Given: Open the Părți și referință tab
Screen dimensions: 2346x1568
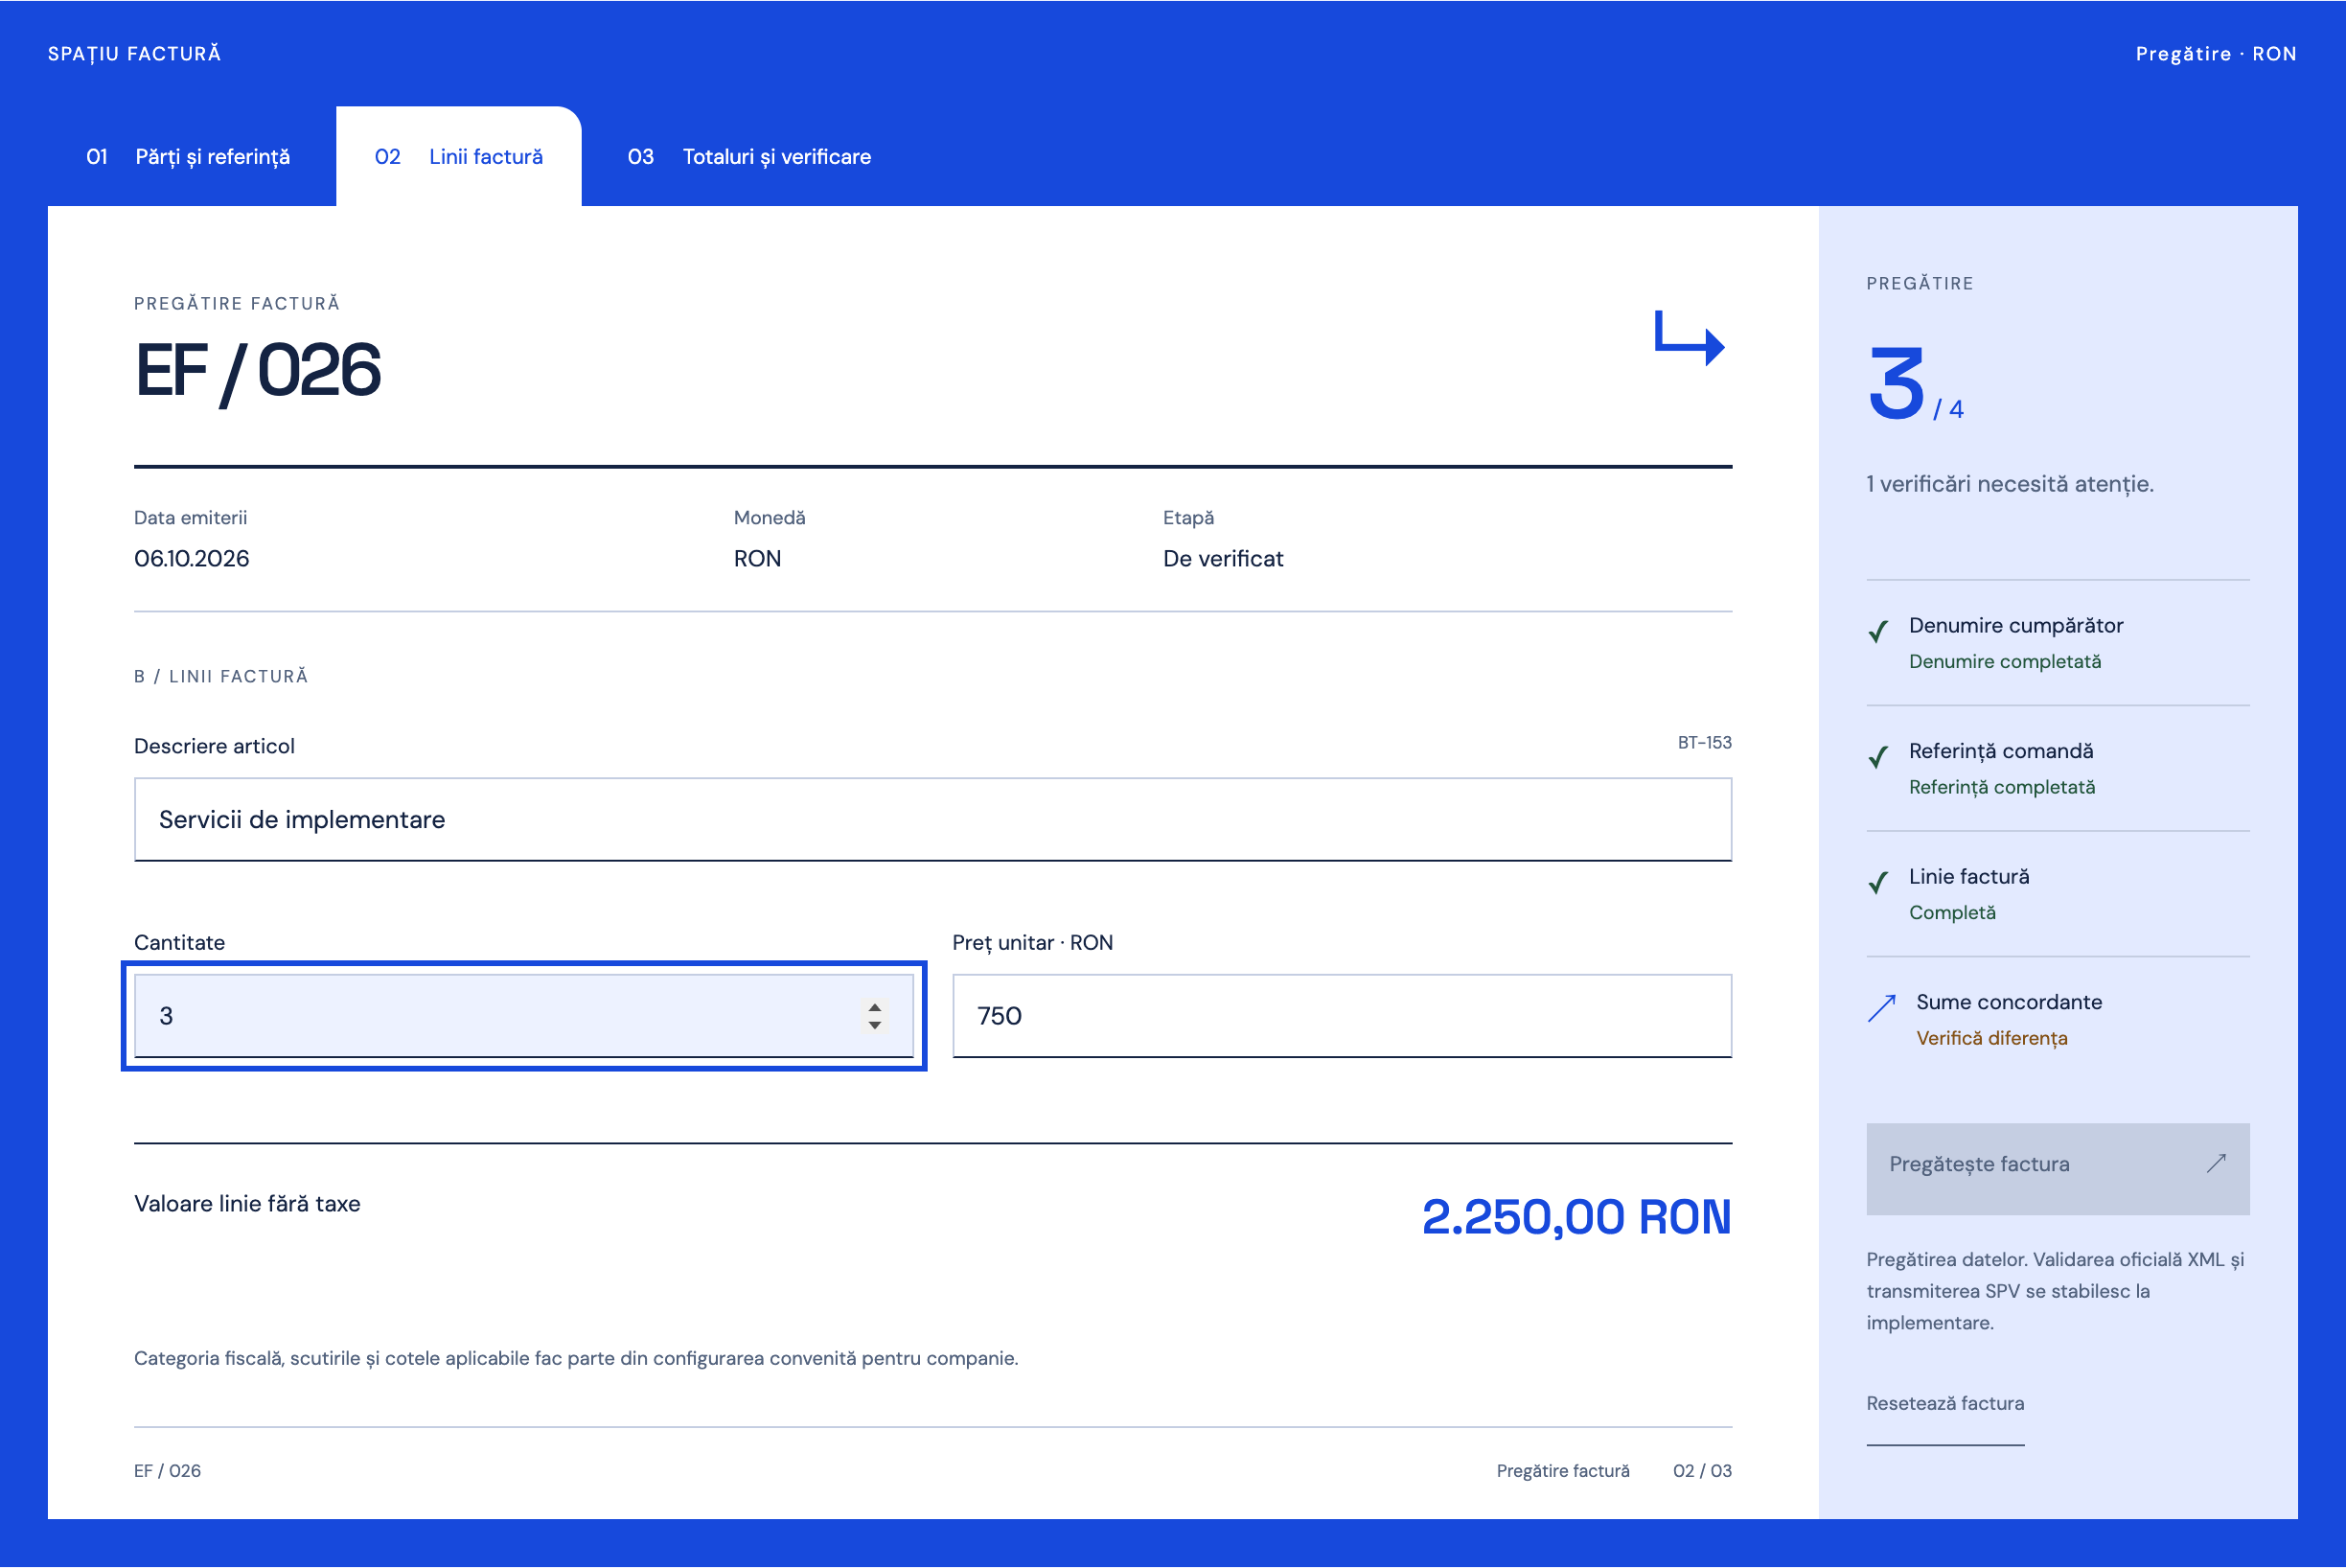Looking at the screenshot, I should (x=188, y=157).
